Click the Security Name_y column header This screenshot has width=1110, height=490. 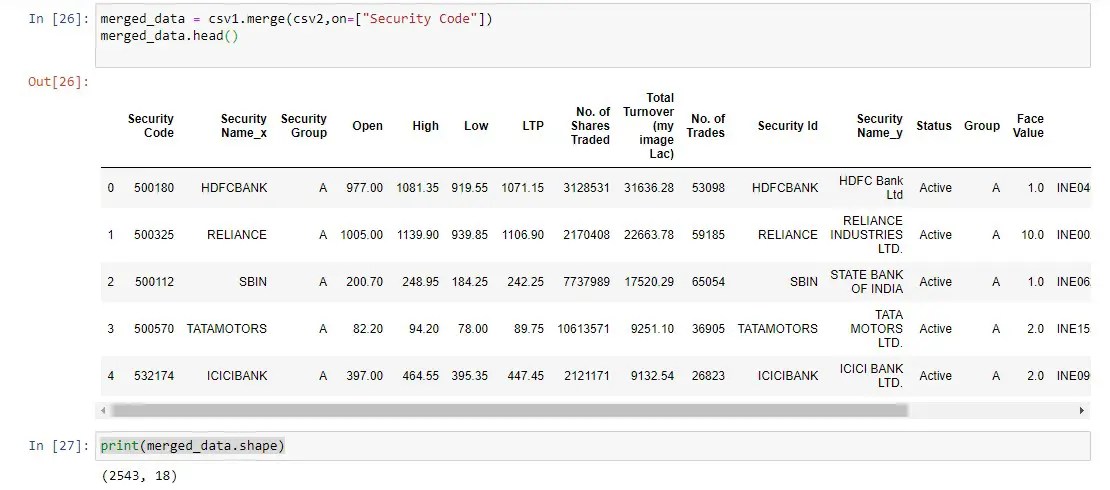[879, 125]
